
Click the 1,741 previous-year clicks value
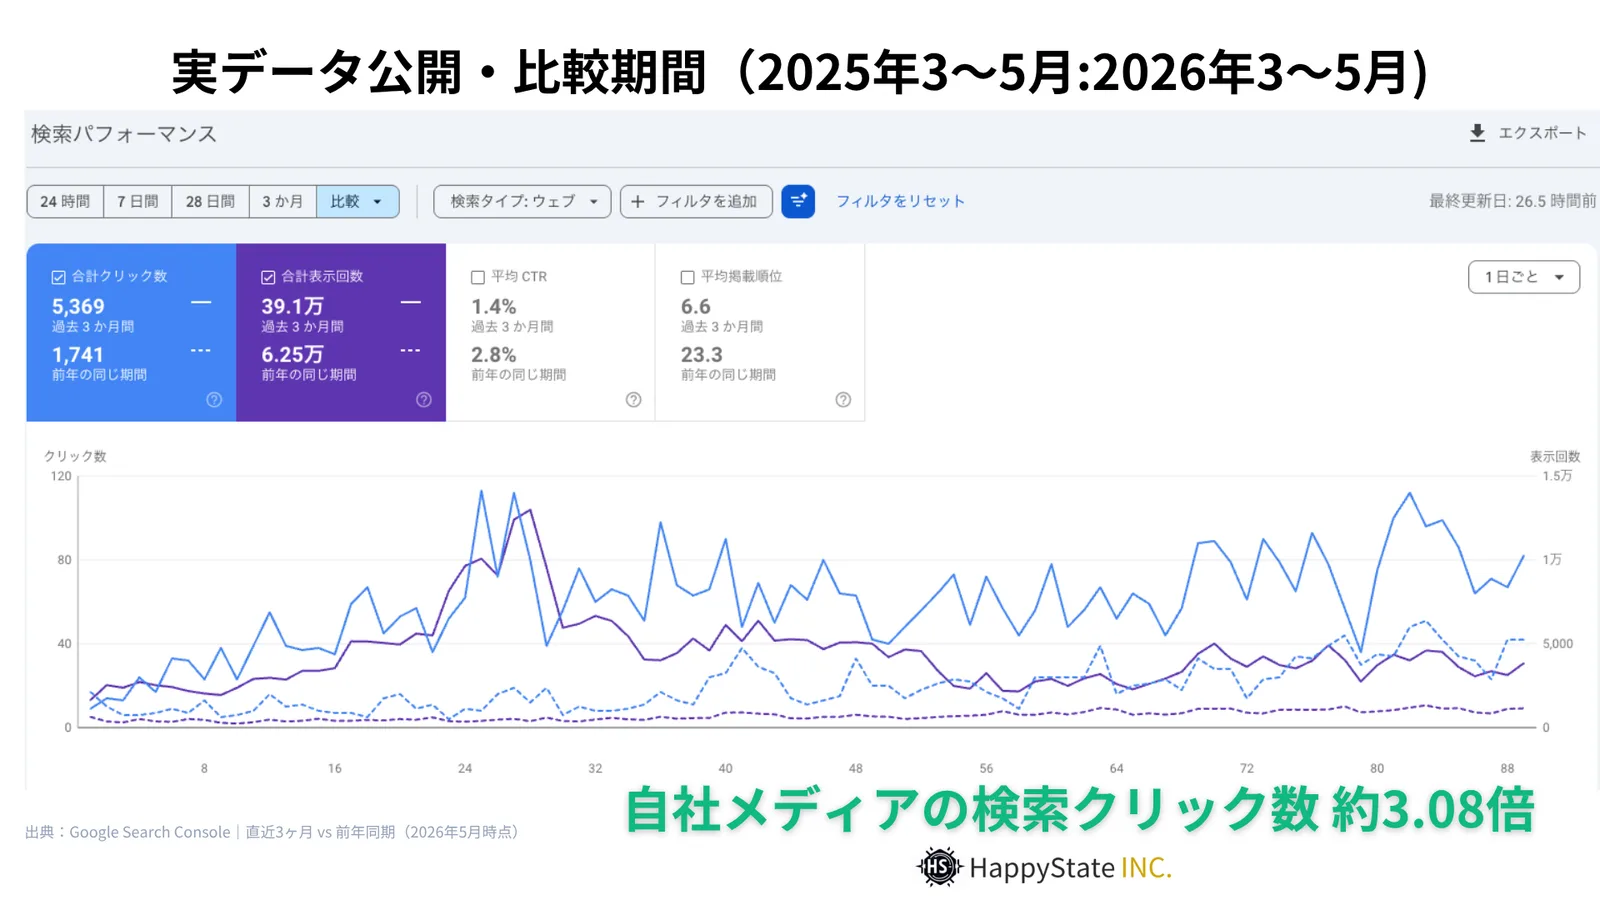coord(78,354)
